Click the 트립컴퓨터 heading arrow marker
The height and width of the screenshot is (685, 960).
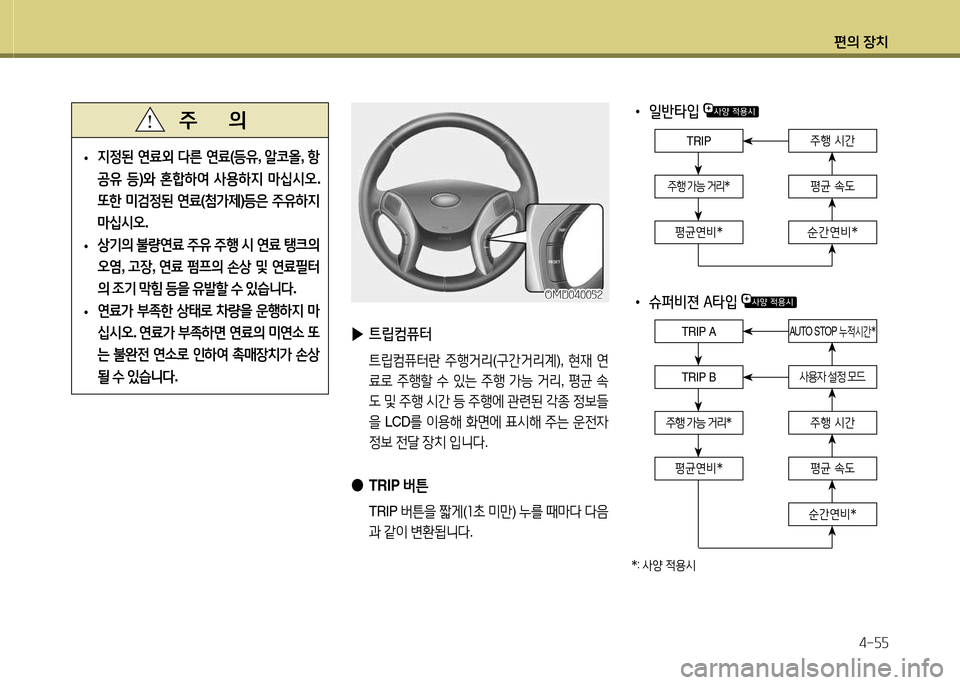[x=358, y=334]
